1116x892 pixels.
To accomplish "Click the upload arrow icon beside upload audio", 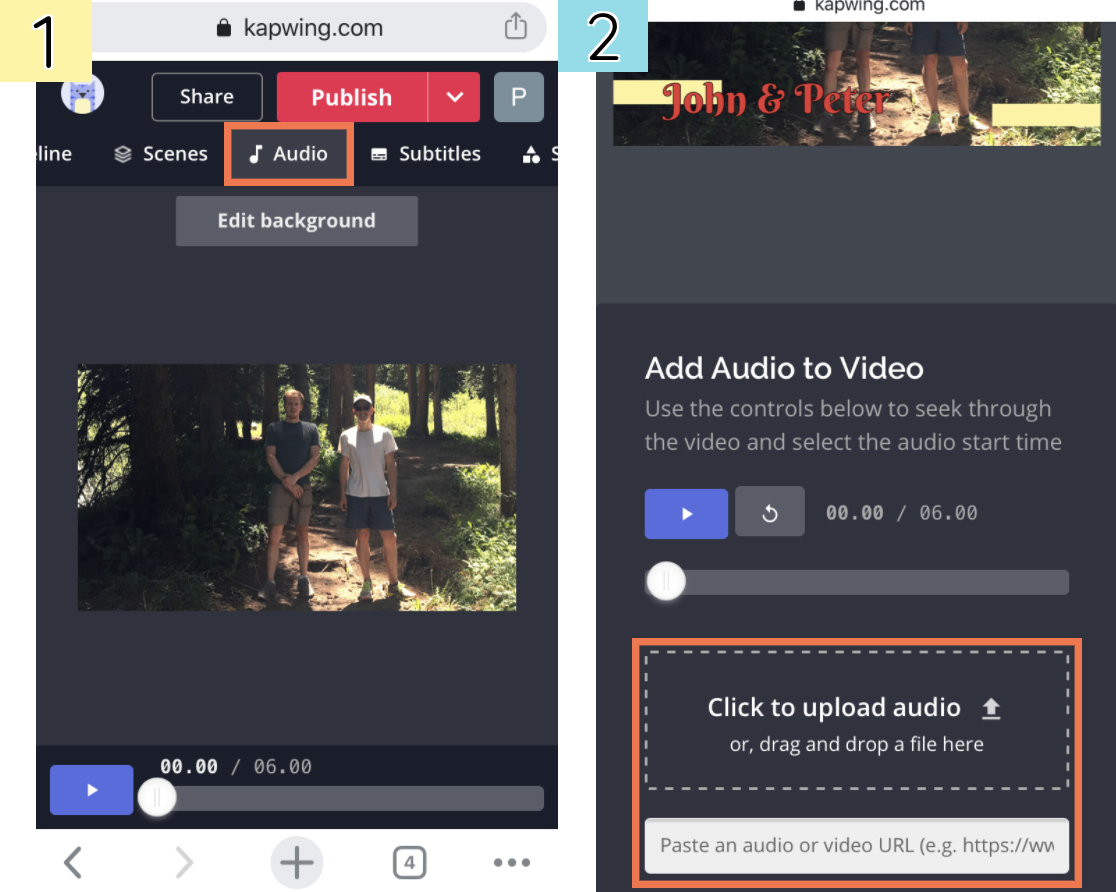I will (x=991, y=708).
